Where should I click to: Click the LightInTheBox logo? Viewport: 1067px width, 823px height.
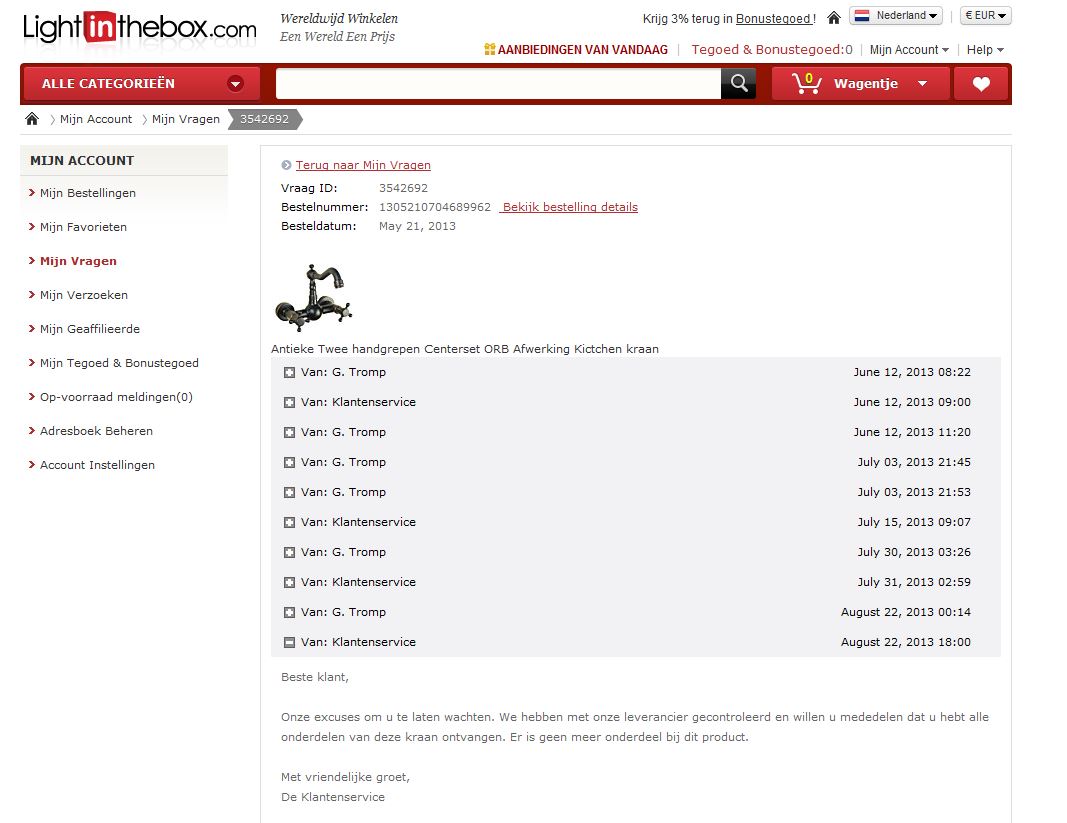[x=139, y=28]
